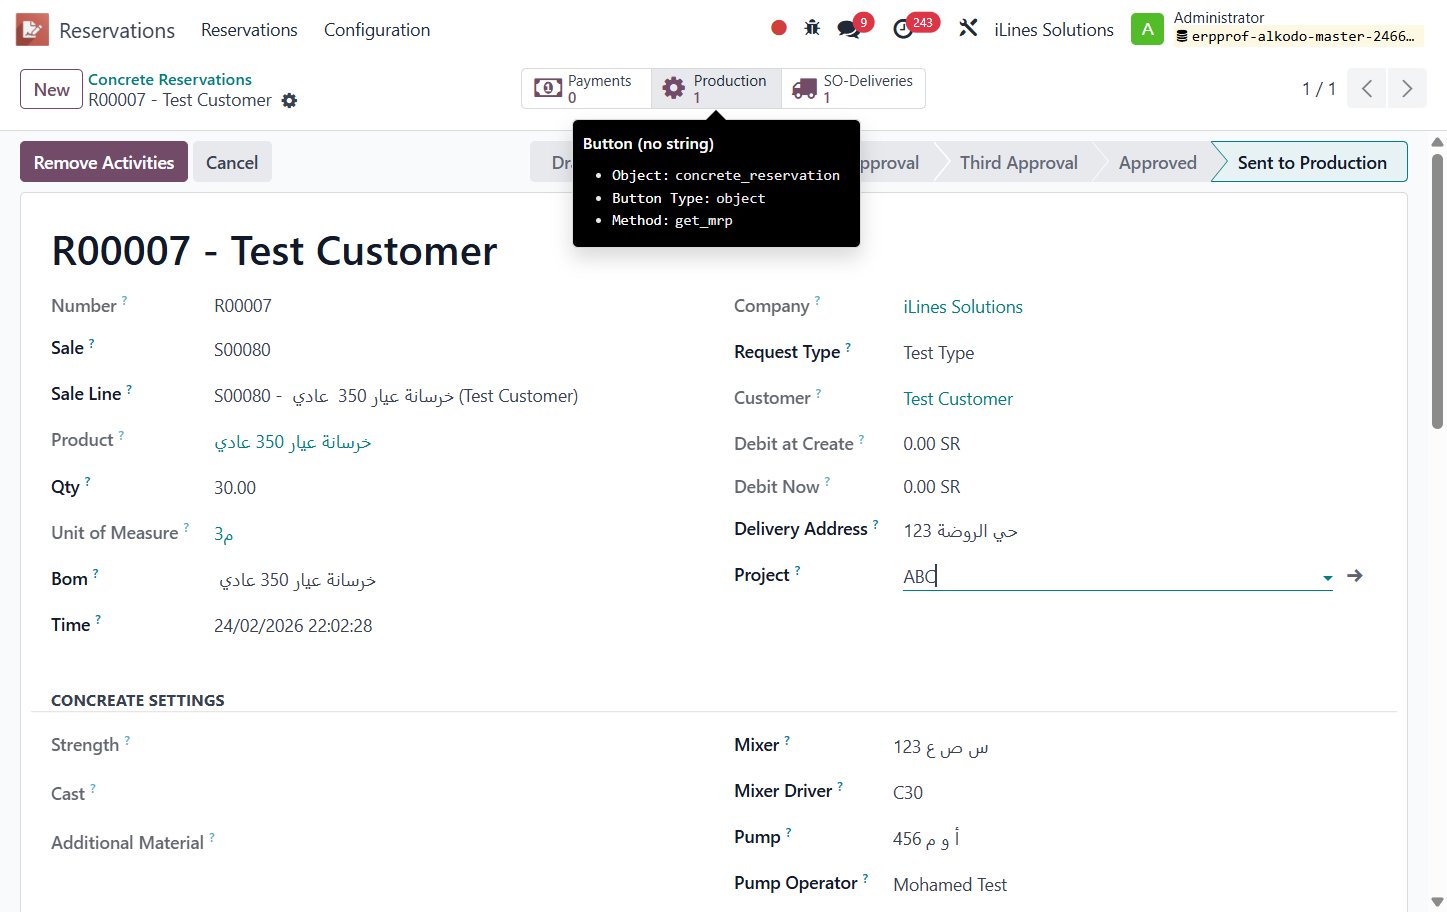Open the Payments smart button
Viewport: 1447px width, 912px height.
point(586,89)
